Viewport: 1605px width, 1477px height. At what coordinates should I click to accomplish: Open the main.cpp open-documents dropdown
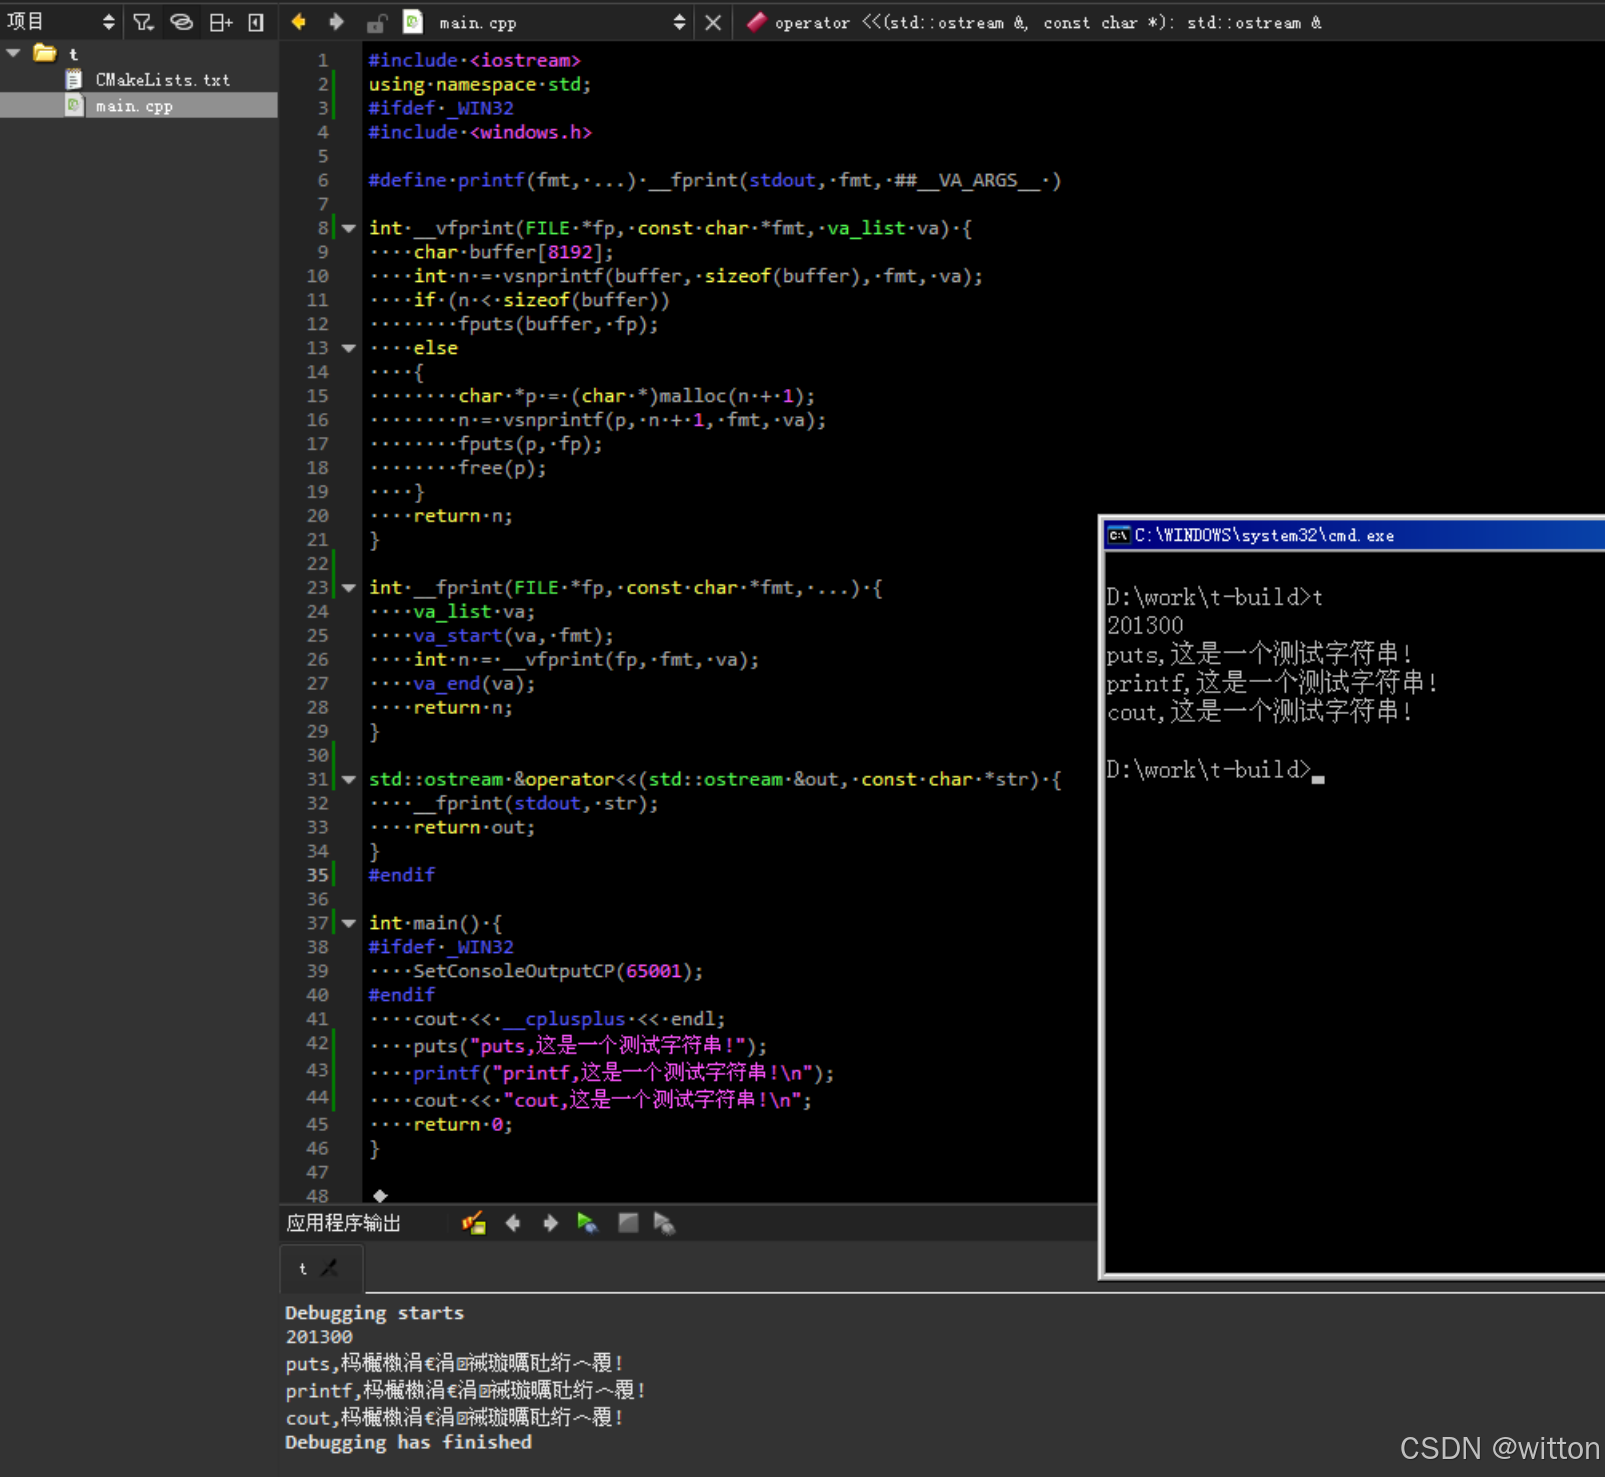coord(679,22)
